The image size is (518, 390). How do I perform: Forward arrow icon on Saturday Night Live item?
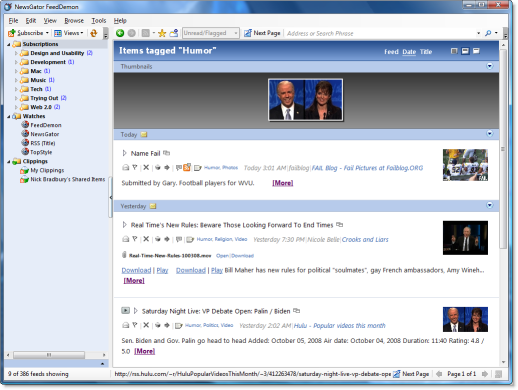click(167, 325)
